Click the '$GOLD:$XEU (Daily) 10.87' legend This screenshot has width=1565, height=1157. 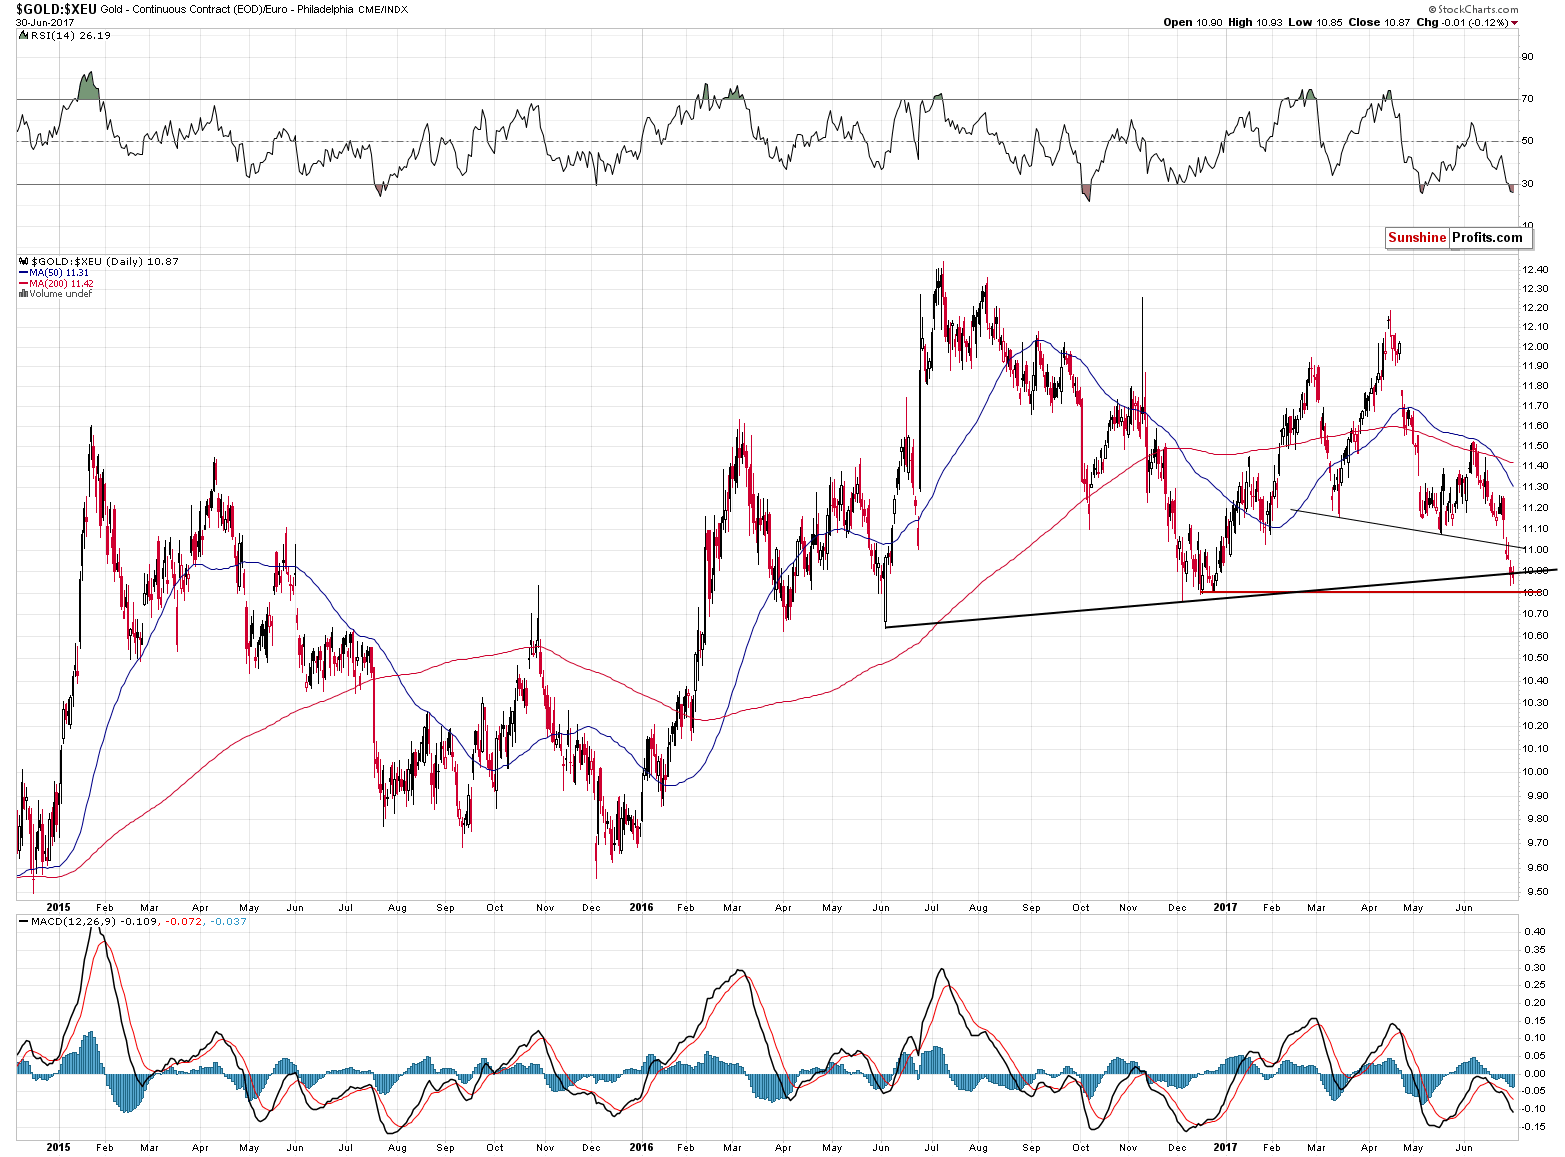click(x=105, y=261)
